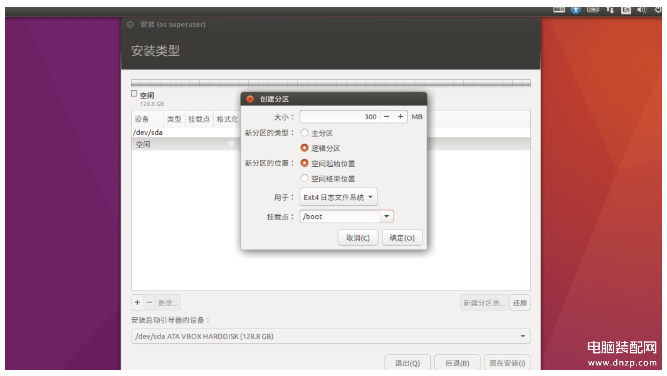The width and height of the screenshot is (667, 376).
Task: Click the 退出(Q) button
Action: [407, 363]
